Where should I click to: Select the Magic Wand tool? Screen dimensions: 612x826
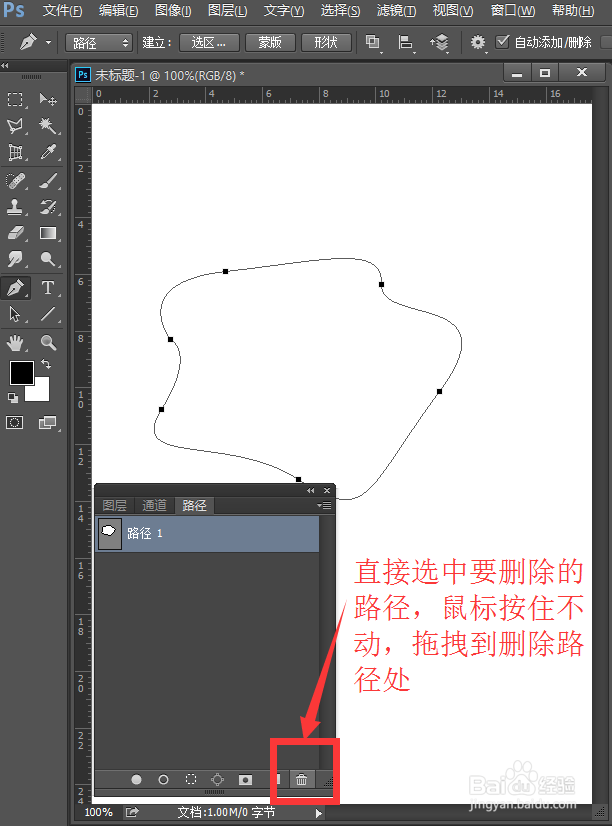click(x=48, y=126)
